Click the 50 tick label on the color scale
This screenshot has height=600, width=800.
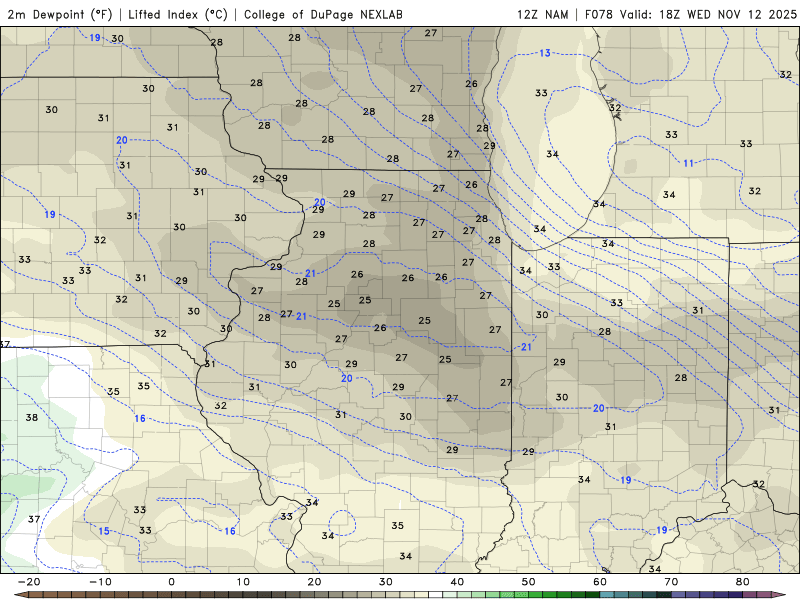click(529, 582)
